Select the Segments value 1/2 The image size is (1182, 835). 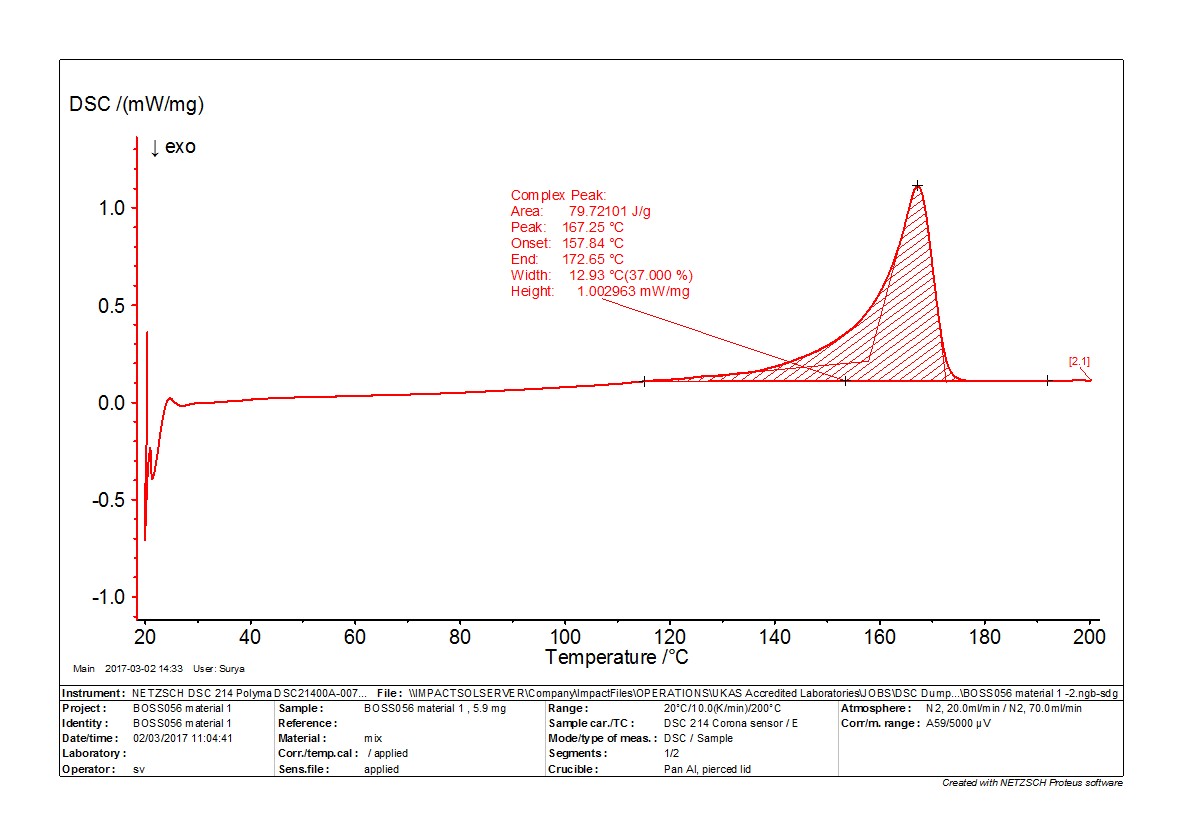point(672,754)
